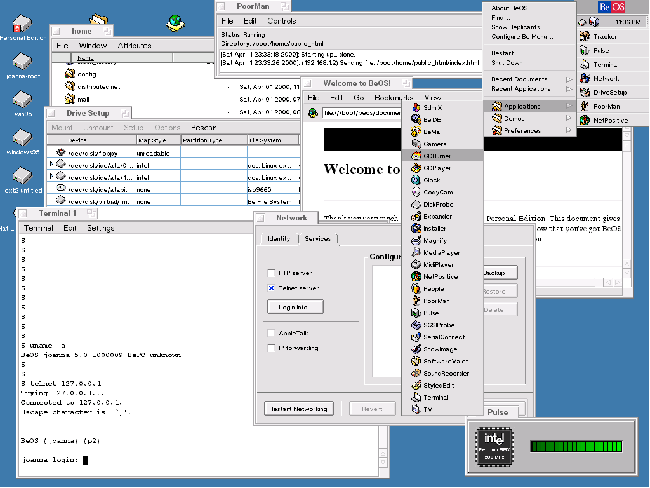Select the Services tab in Network

(318, 238)
